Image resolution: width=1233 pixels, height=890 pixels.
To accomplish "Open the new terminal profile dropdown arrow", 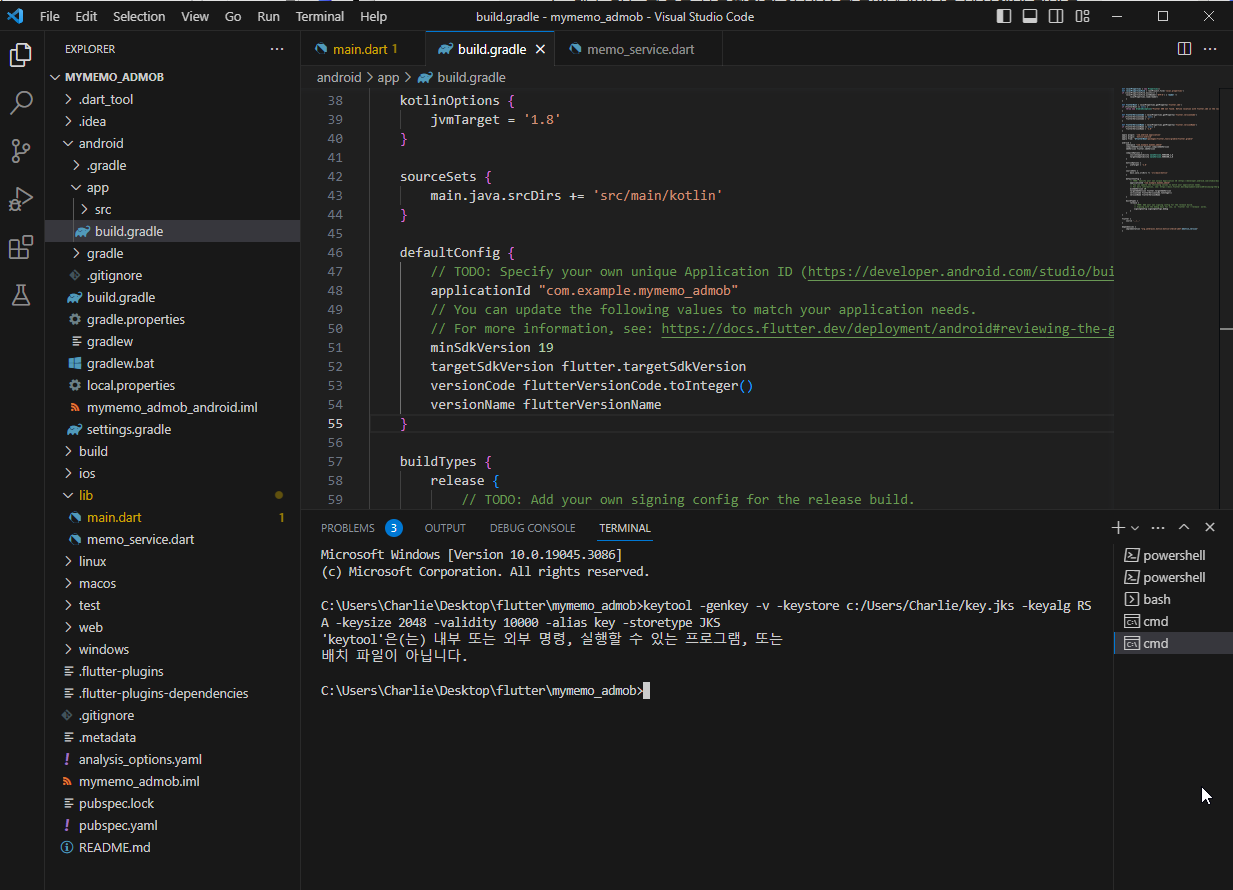I will click(1135, 527).
